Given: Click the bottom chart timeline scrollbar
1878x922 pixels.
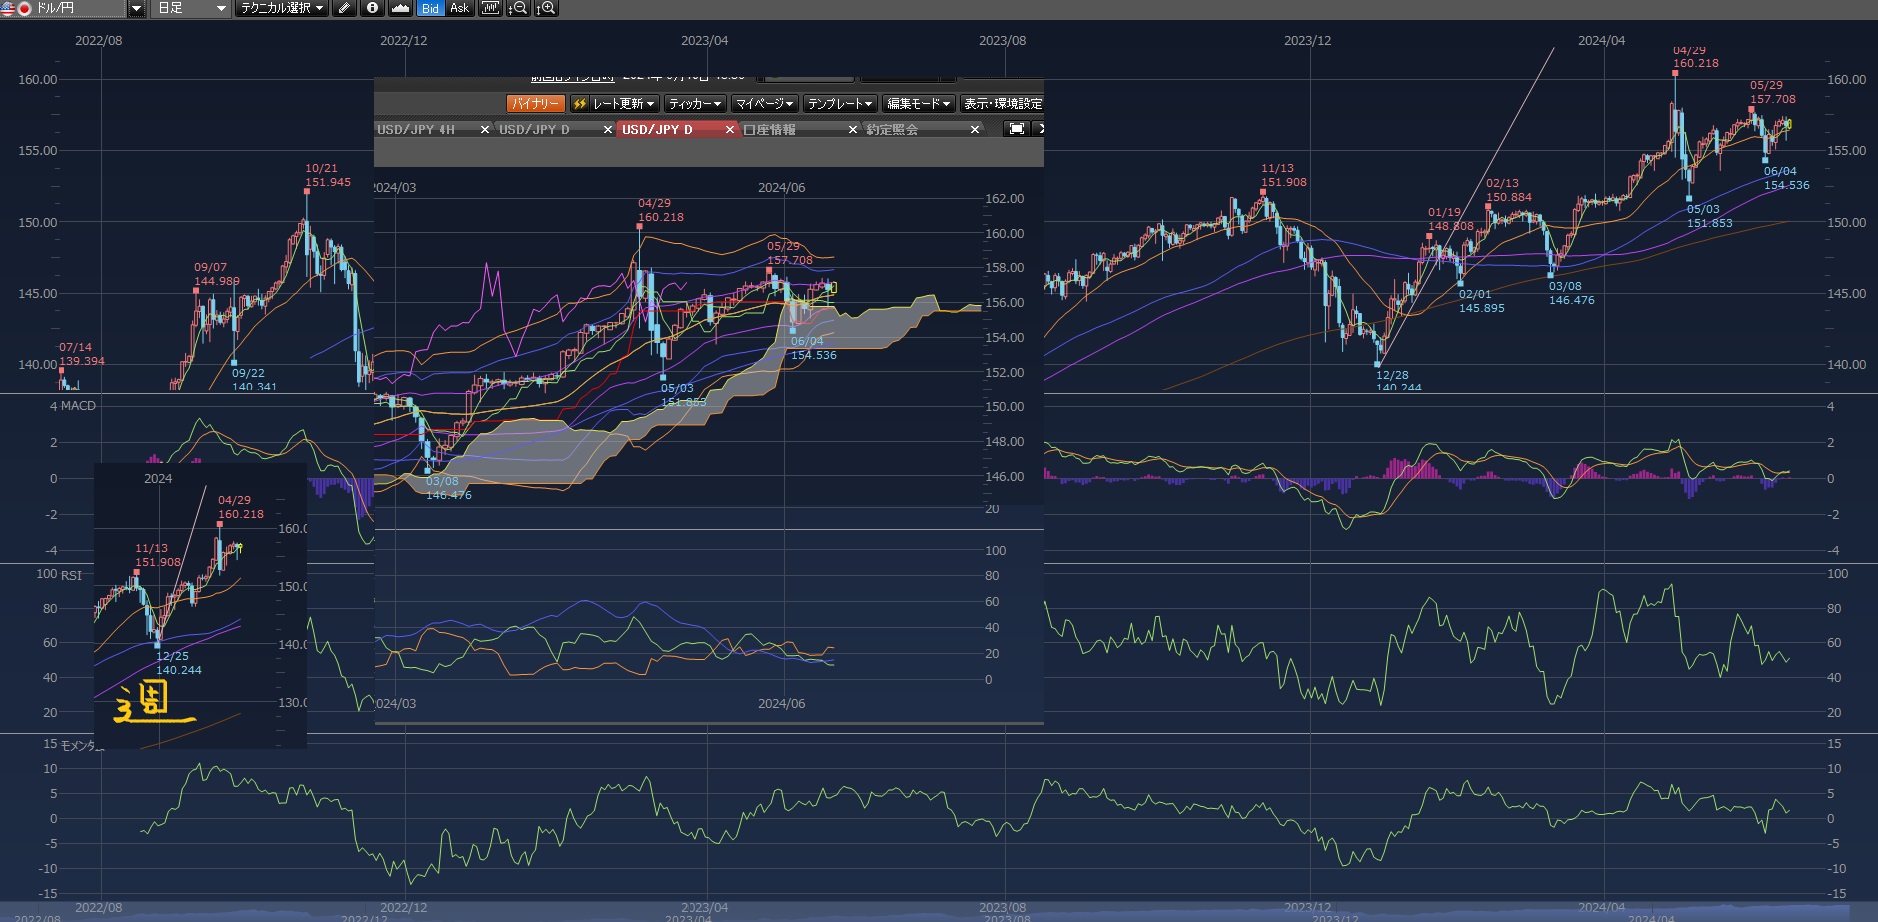Looking at the screenshot, I should [x=938, y=914].
